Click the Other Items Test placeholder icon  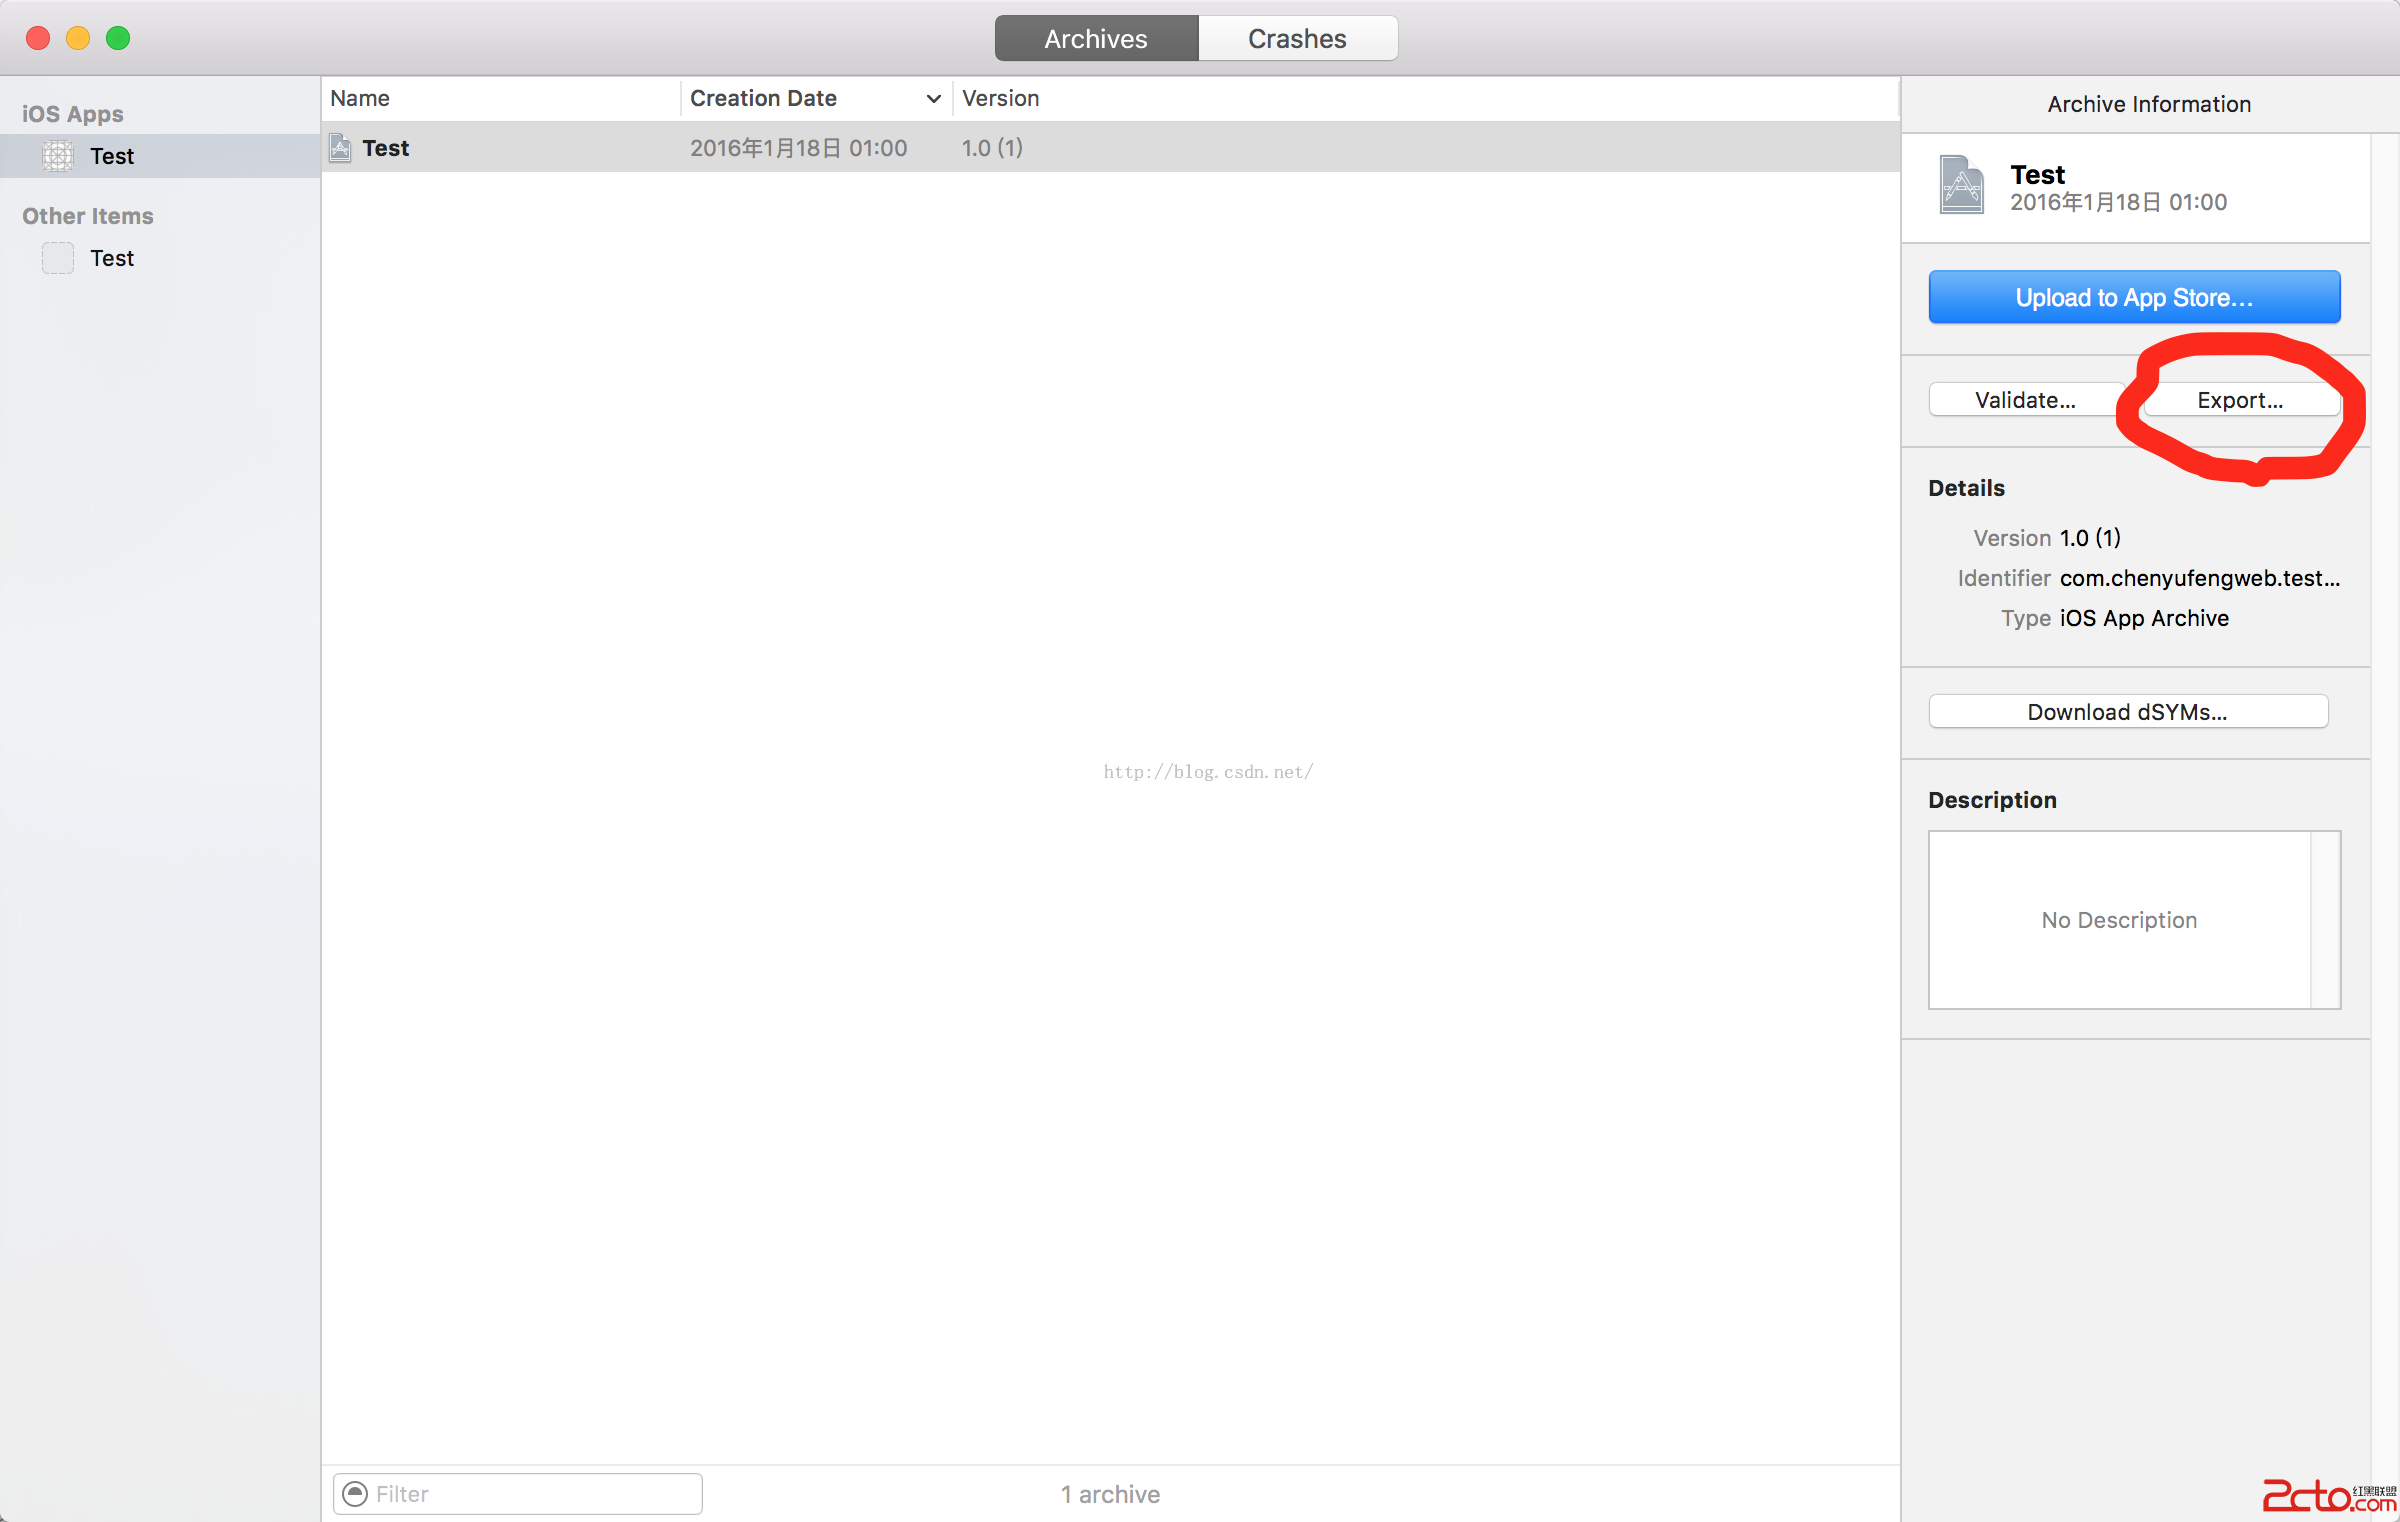pos(58,258)
